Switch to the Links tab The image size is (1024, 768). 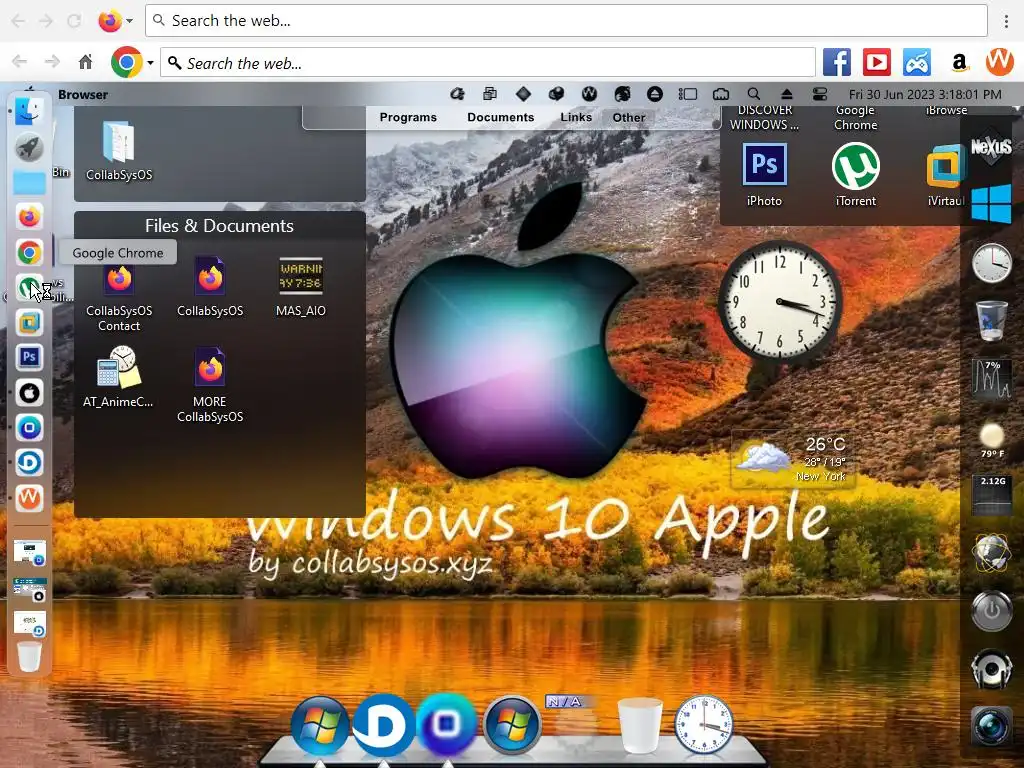pos(576,118)
